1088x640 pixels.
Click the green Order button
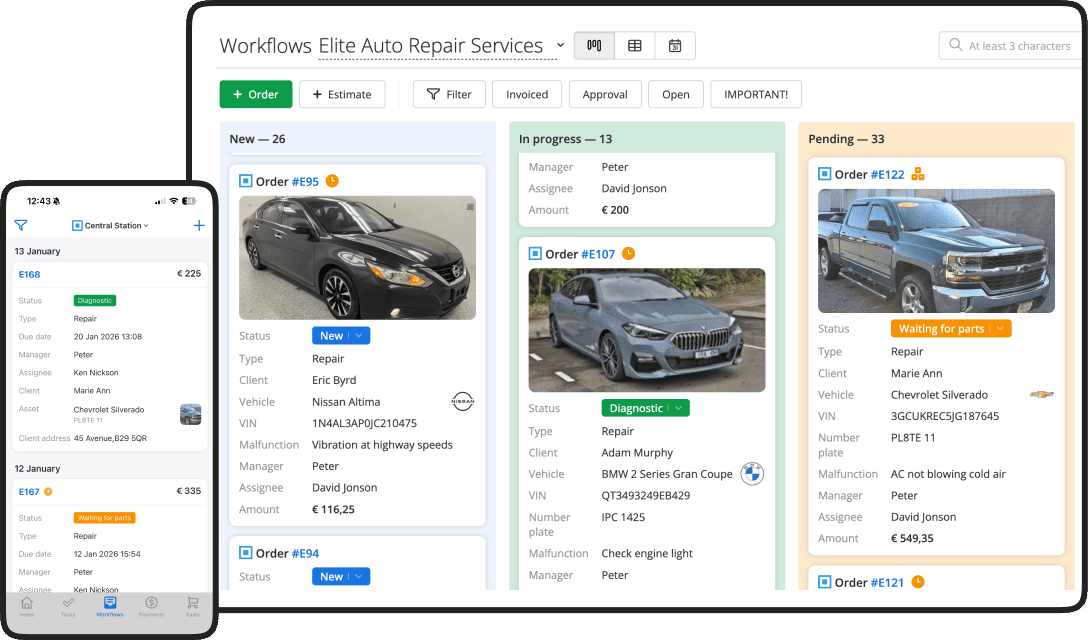[256, 94]
